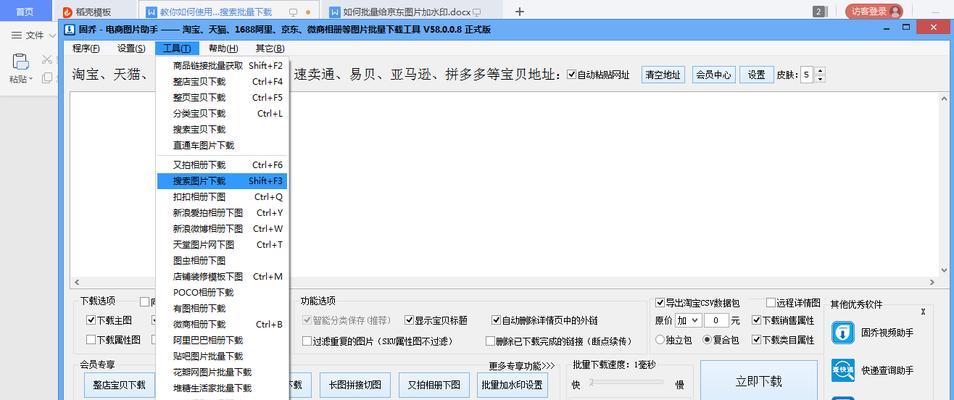Toggle 下载类目属性 checkbox

click(756, 340)
